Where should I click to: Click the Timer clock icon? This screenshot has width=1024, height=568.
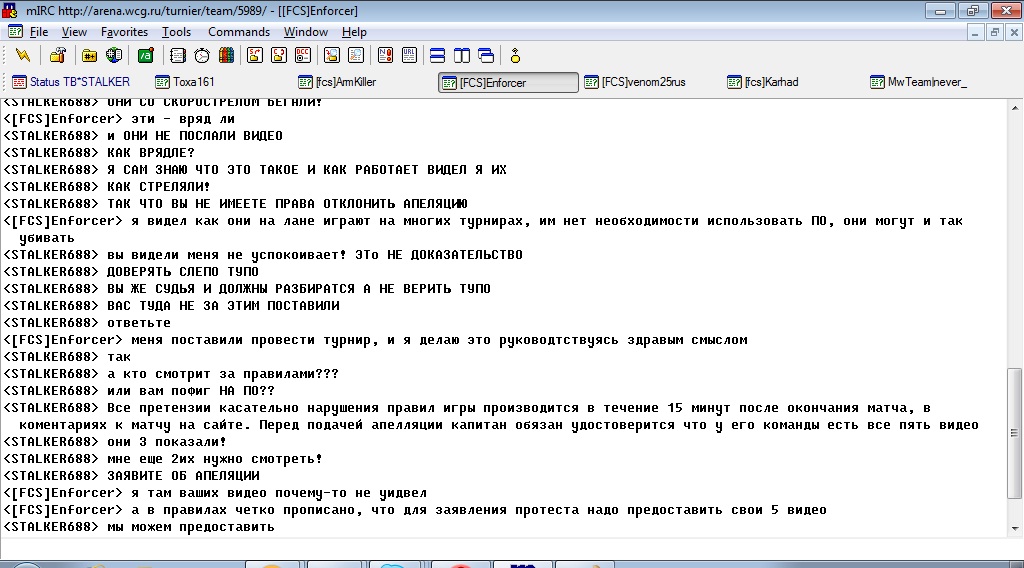click(202, 55)
